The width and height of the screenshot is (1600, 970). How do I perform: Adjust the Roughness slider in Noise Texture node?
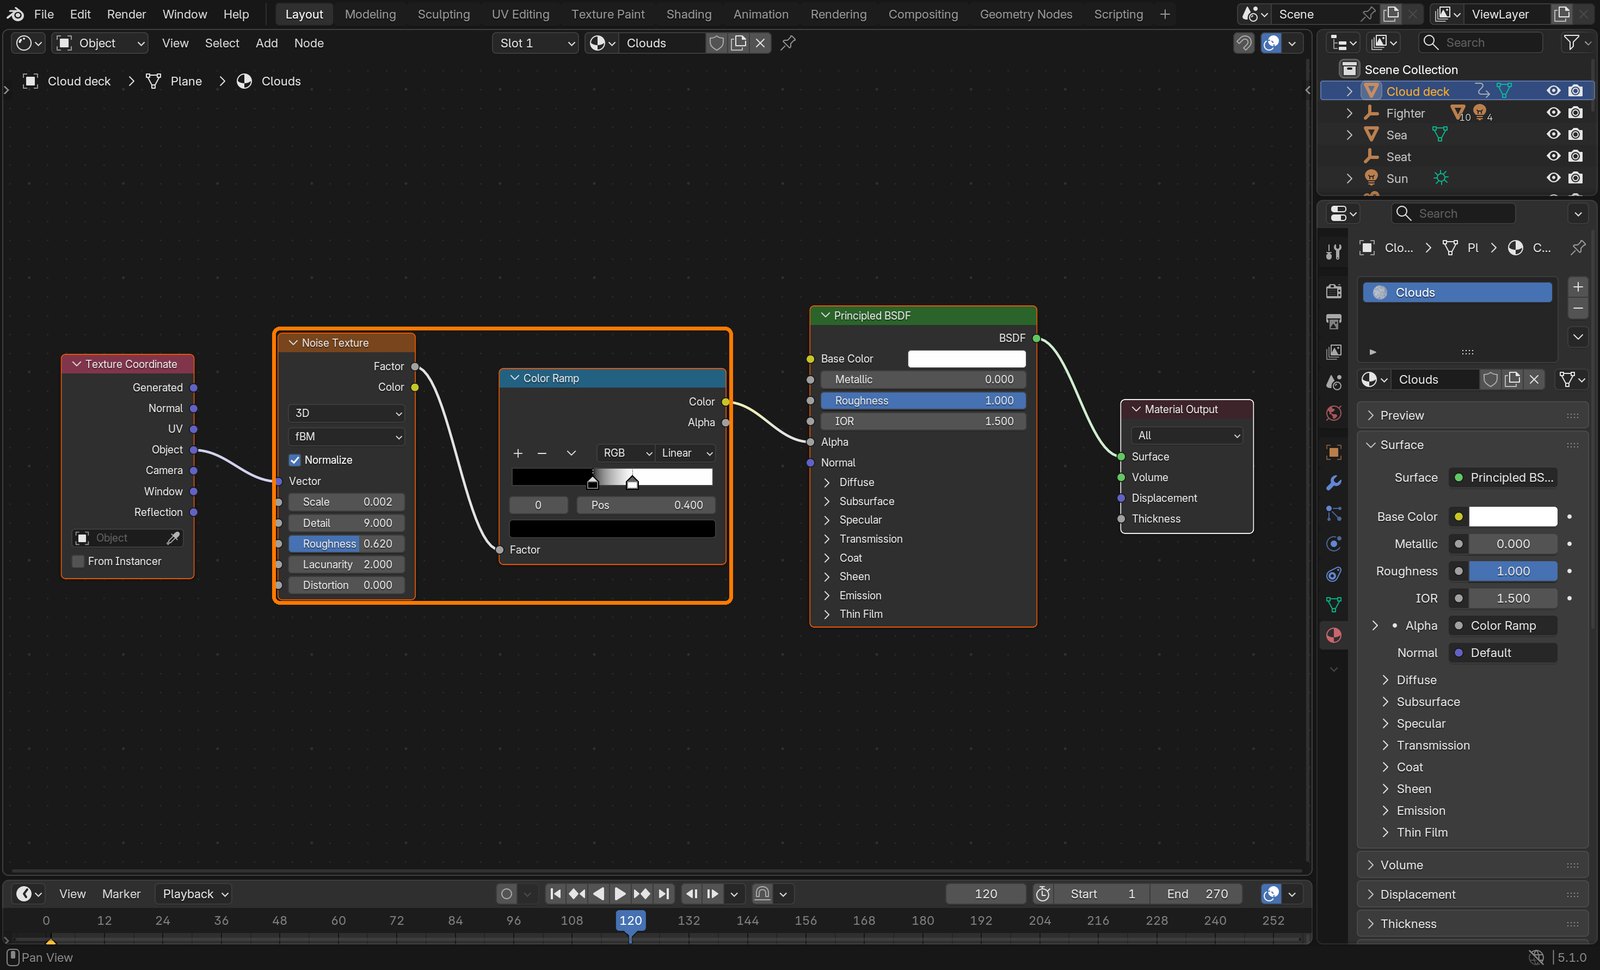(347, 544)
